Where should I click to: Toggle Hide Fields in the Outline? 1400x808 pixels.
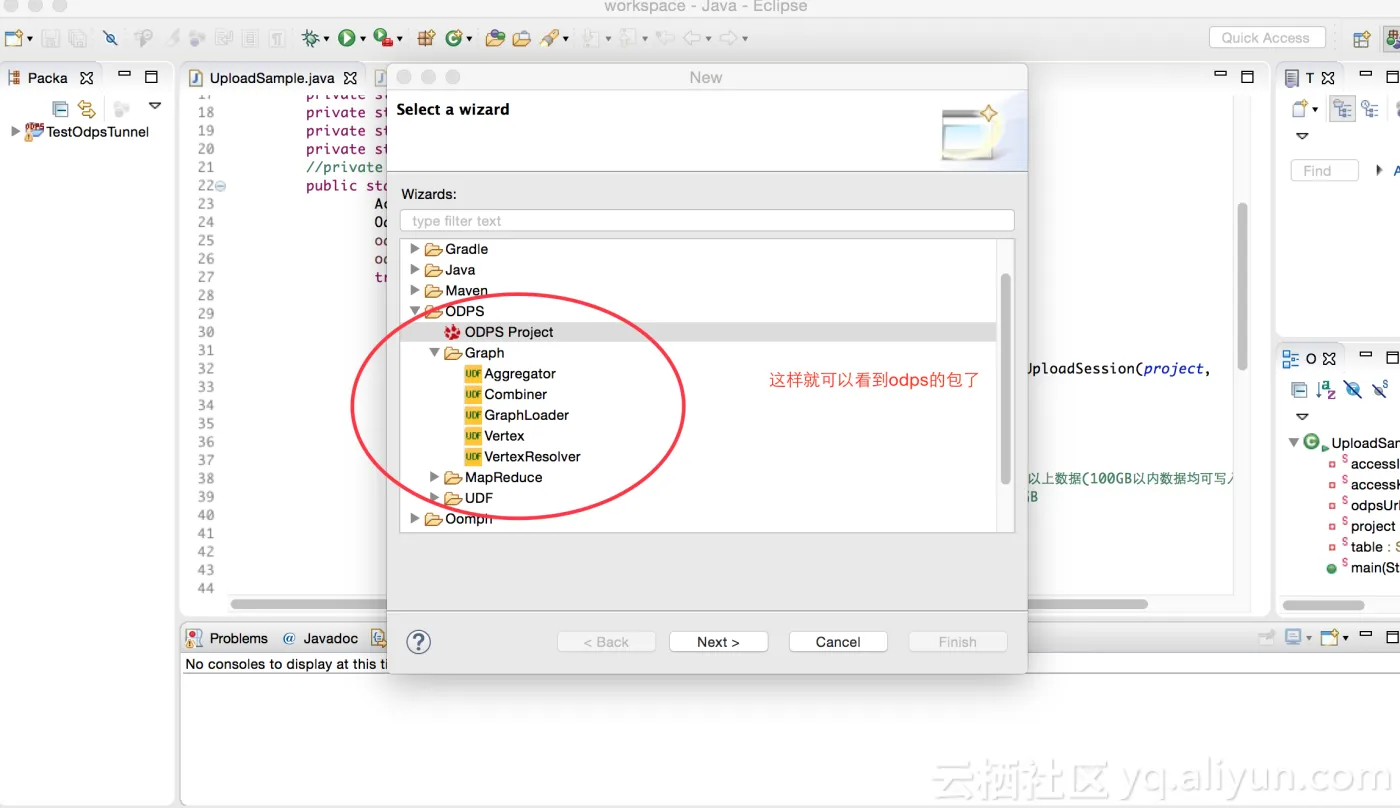[1353, 390]
